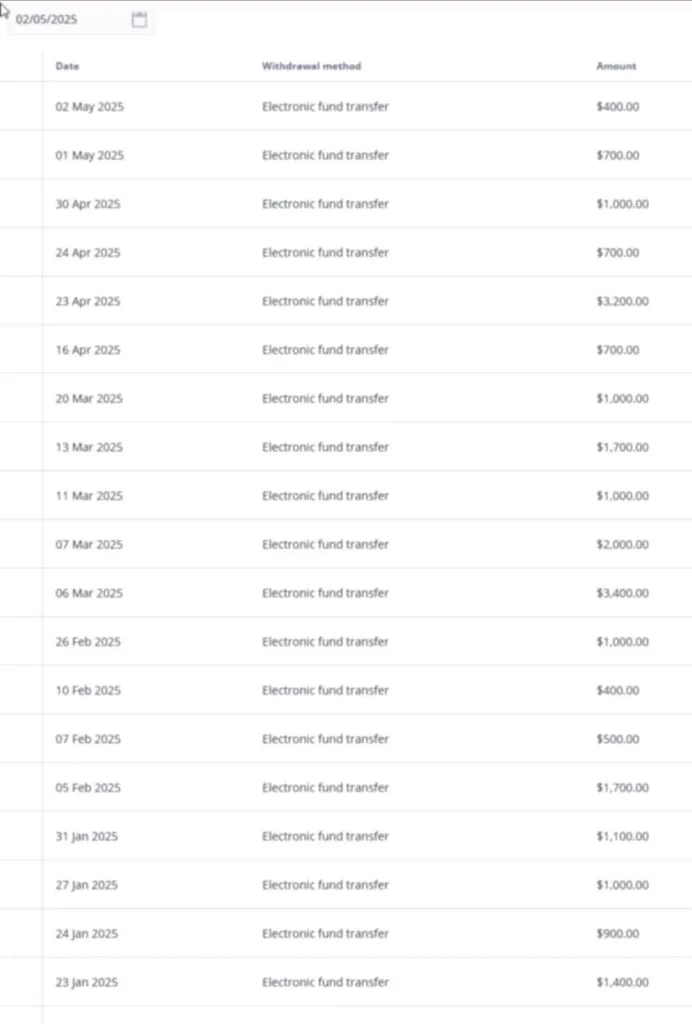
Task: Click the $3,200.00 amount
Action: point(622,301)
